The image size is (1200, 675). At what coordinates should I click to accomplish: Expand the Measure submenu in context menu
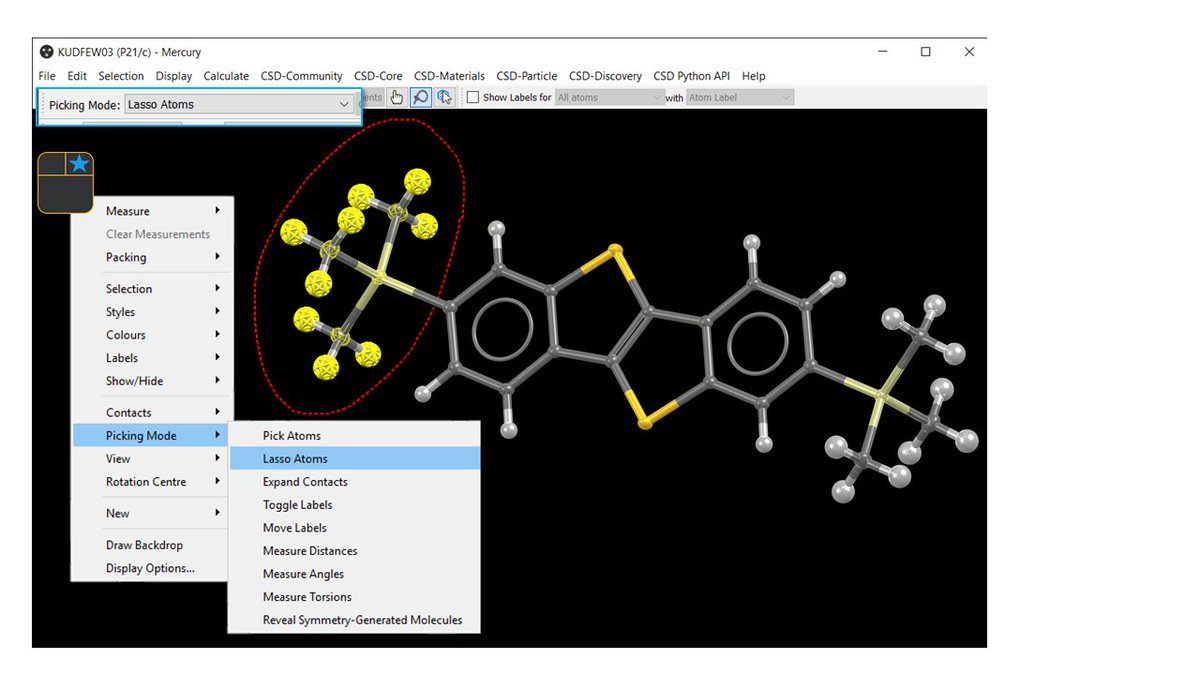pos(152,211)
